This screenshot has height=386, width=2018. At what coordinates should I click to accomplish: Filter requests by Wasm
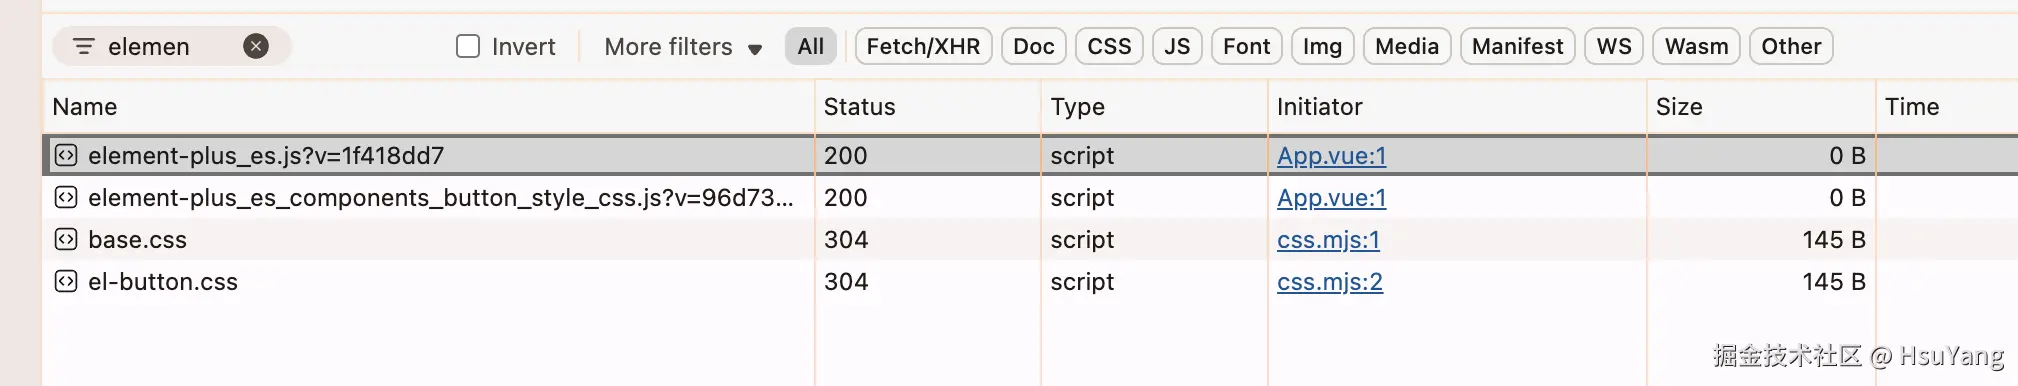pyautogui.click(x=1696, y=46)
